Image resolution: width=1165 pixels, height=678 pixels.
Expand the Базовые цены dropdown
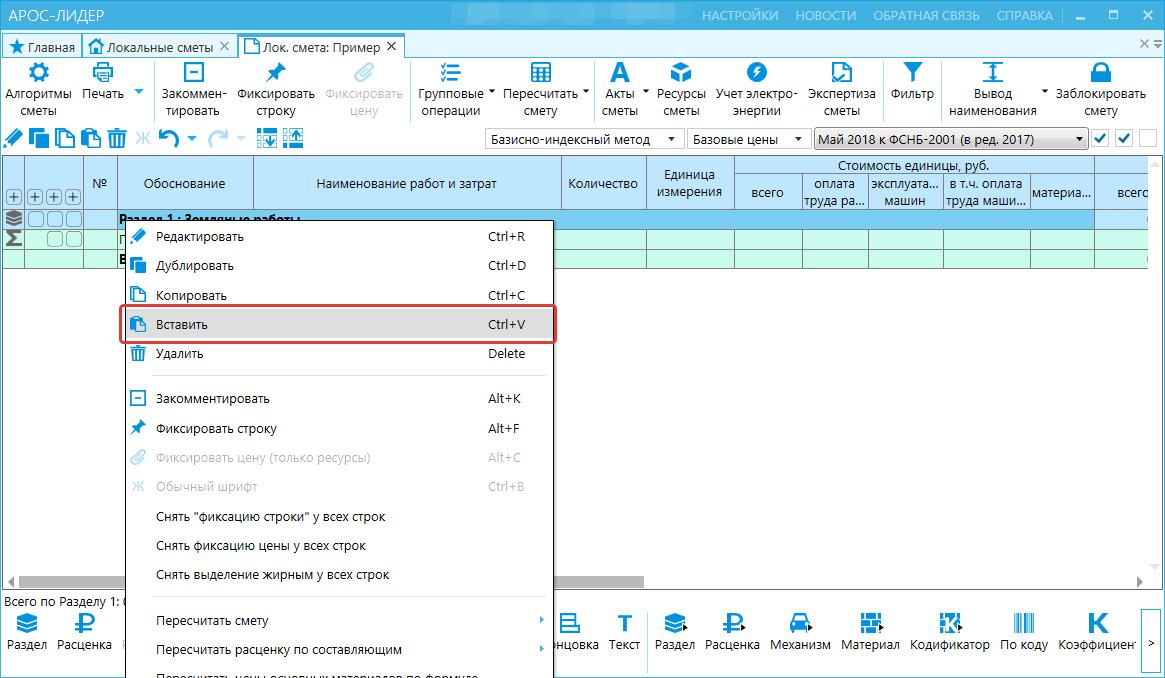748,140
